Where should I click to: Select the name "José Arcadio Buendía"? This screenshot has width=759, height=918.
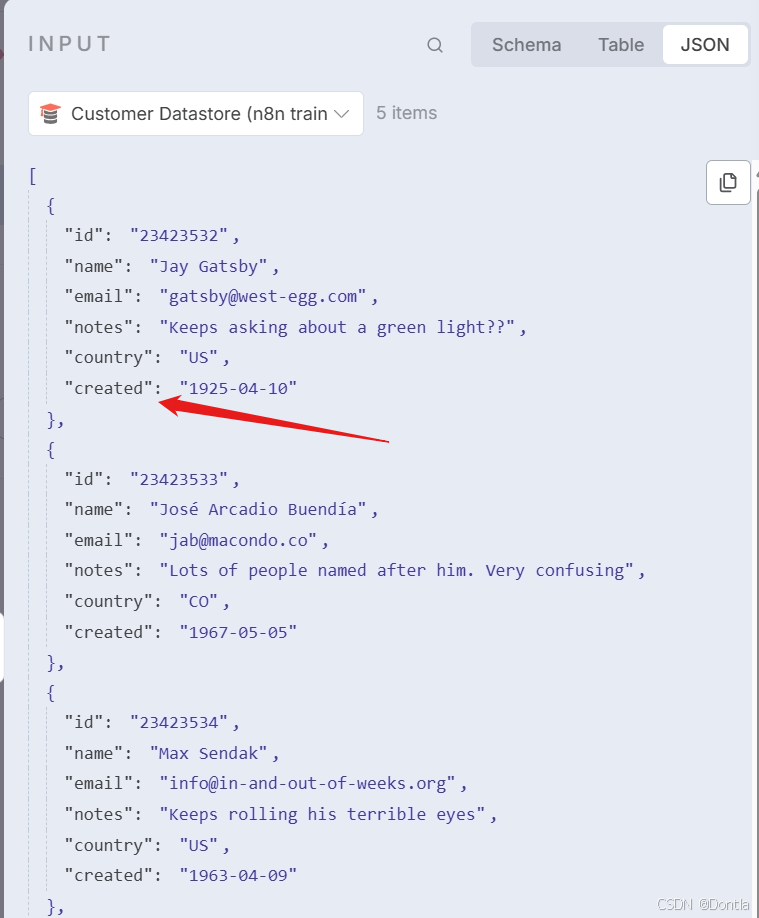(x=258, y=509)
